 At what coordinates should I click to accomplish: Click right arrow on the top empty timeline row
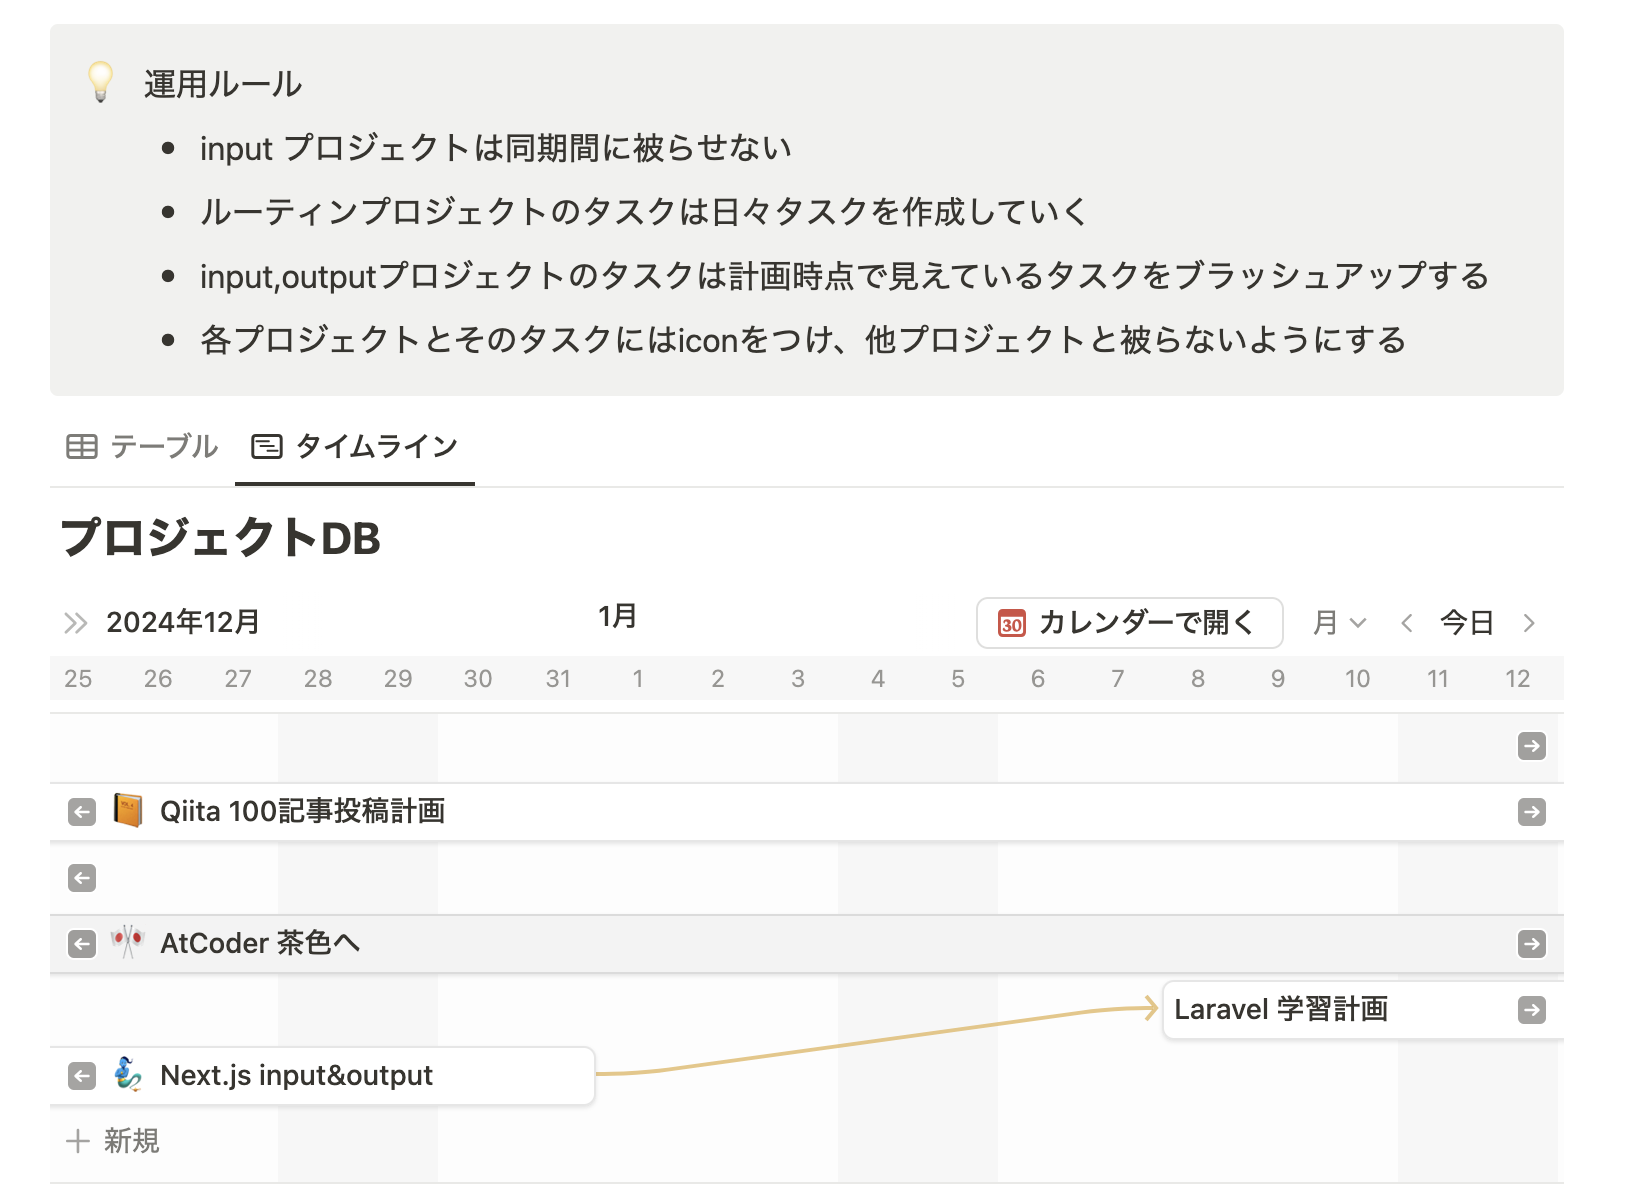[x=1531, y=746]
